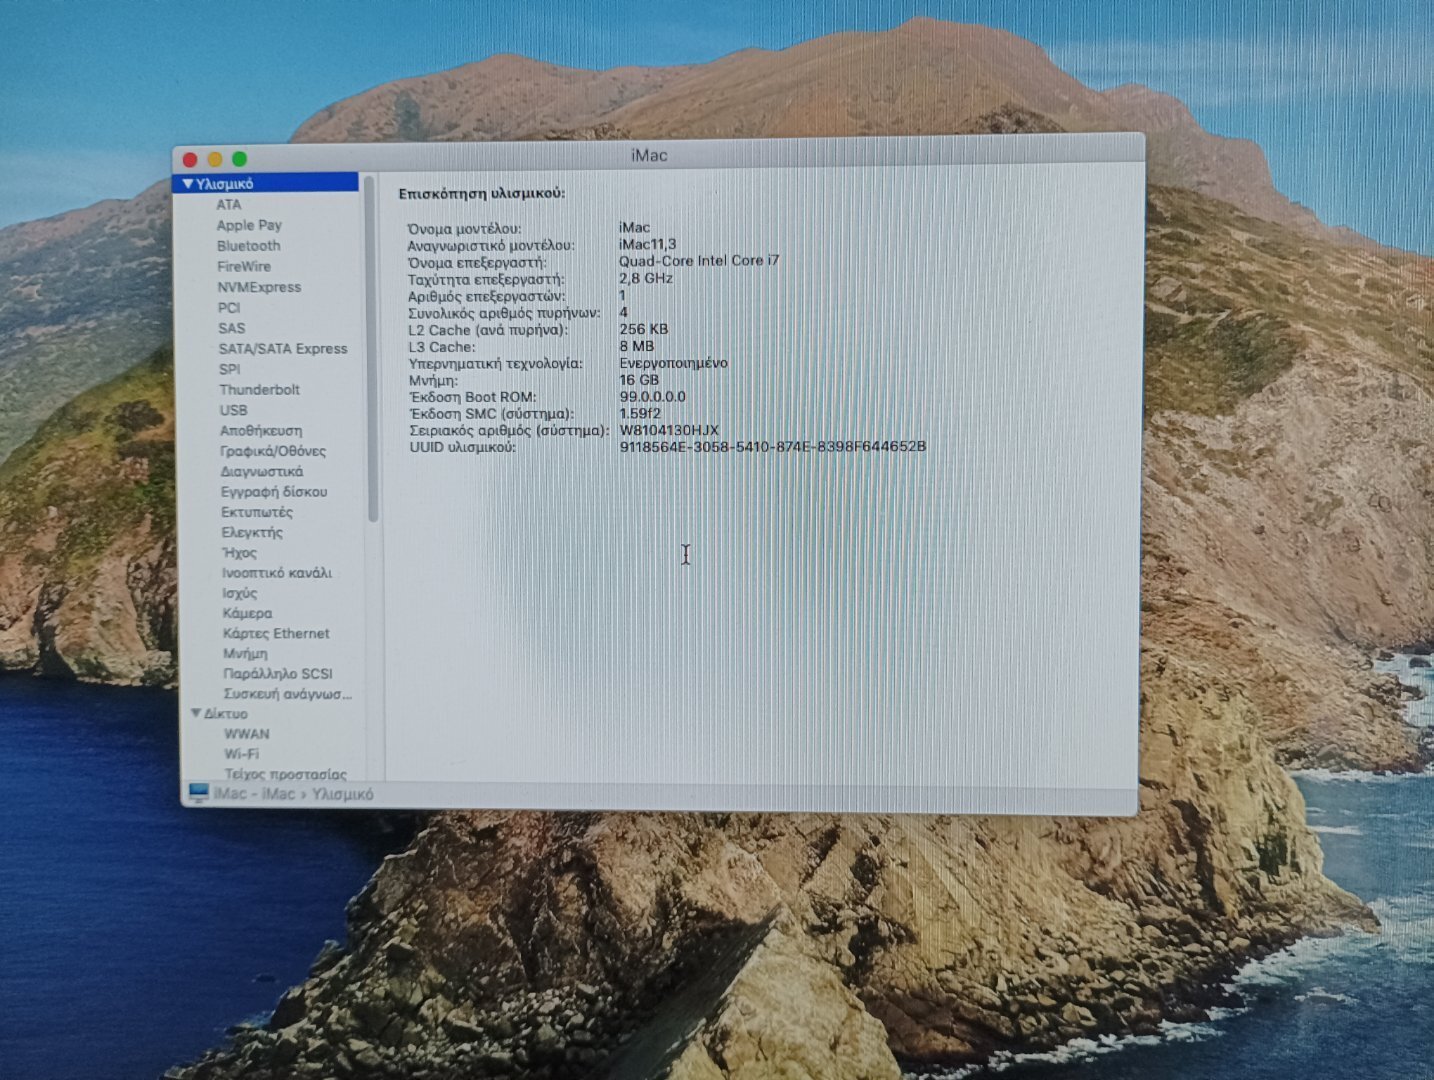Select NVMExpress in the sidebar

coord(259,287)
